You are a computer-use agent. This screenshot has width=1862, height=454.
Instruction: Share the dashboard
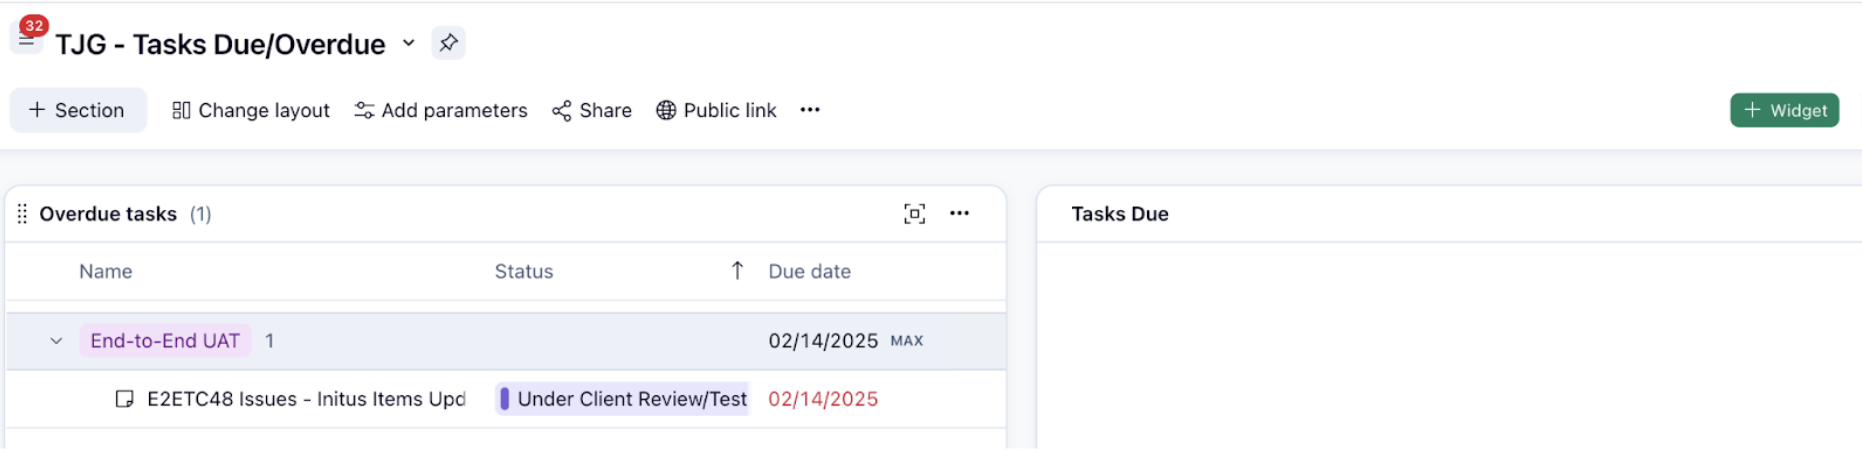(592, 110)
